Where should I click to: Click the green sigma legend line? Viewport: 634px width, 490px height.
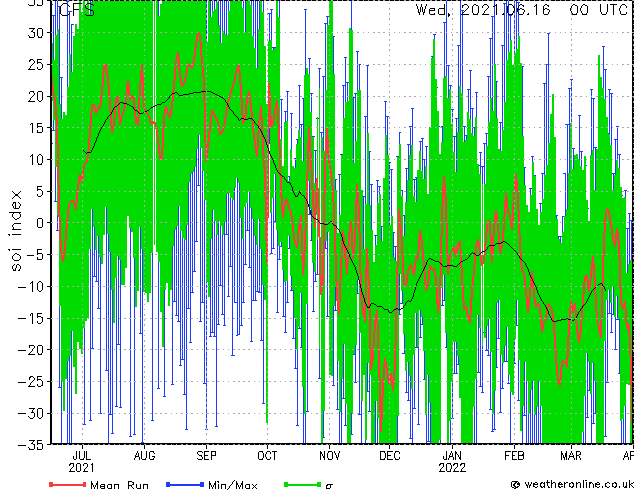pyautogui.click(x=302, y=484)
